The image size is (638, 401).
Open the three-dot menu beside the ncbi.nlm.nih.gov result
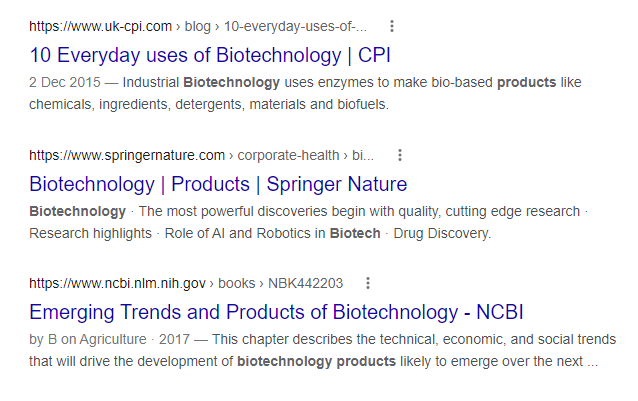click(x=368, y=283)
